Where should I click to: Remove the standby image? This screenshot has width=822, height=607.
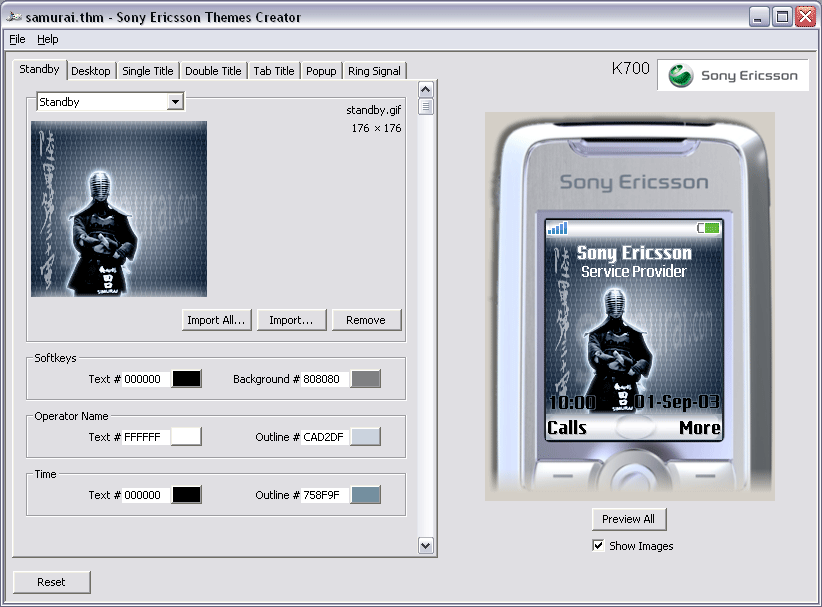click(x=365, y=320)
